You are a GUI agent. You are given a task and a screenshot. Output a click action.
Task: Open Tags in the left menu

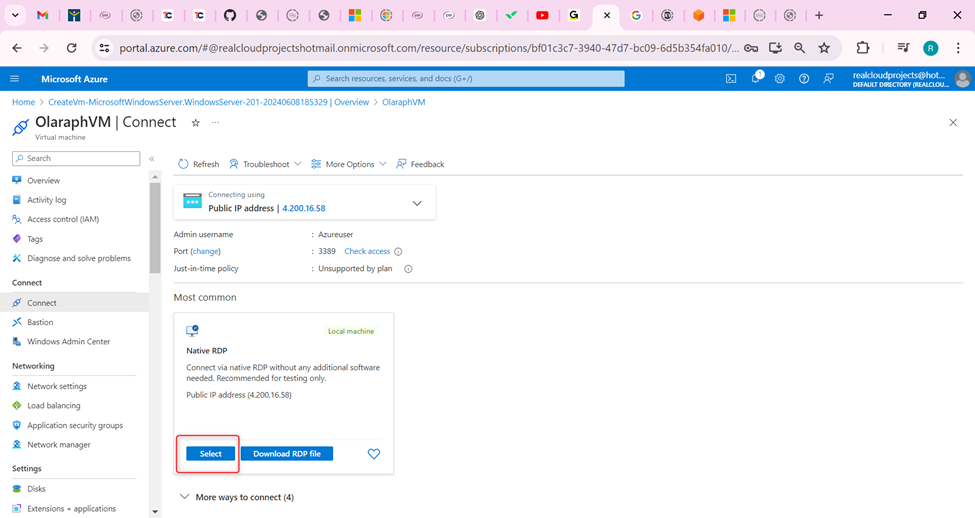(35, 239)
